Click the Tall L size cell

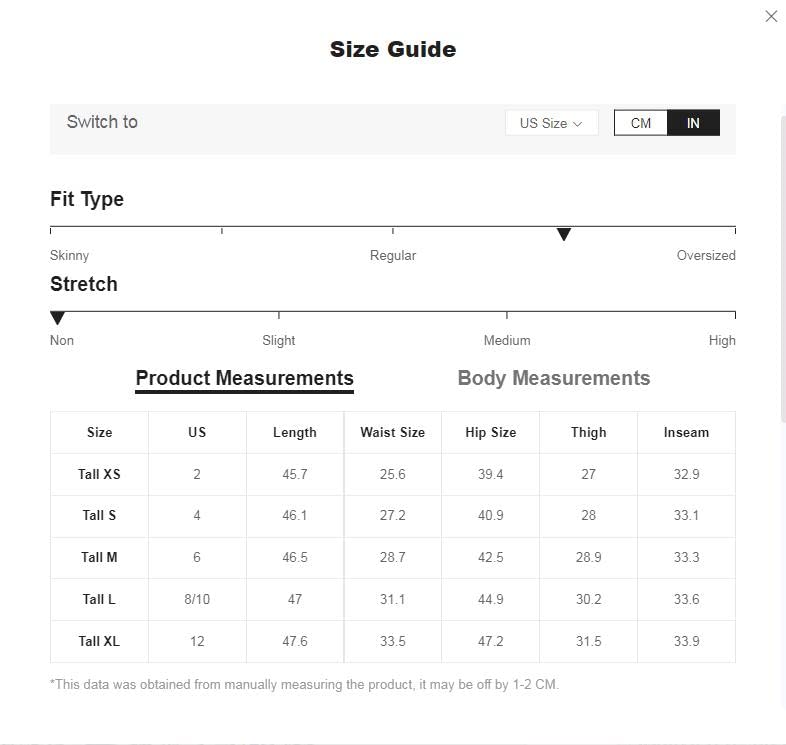[x=99, y=599]
